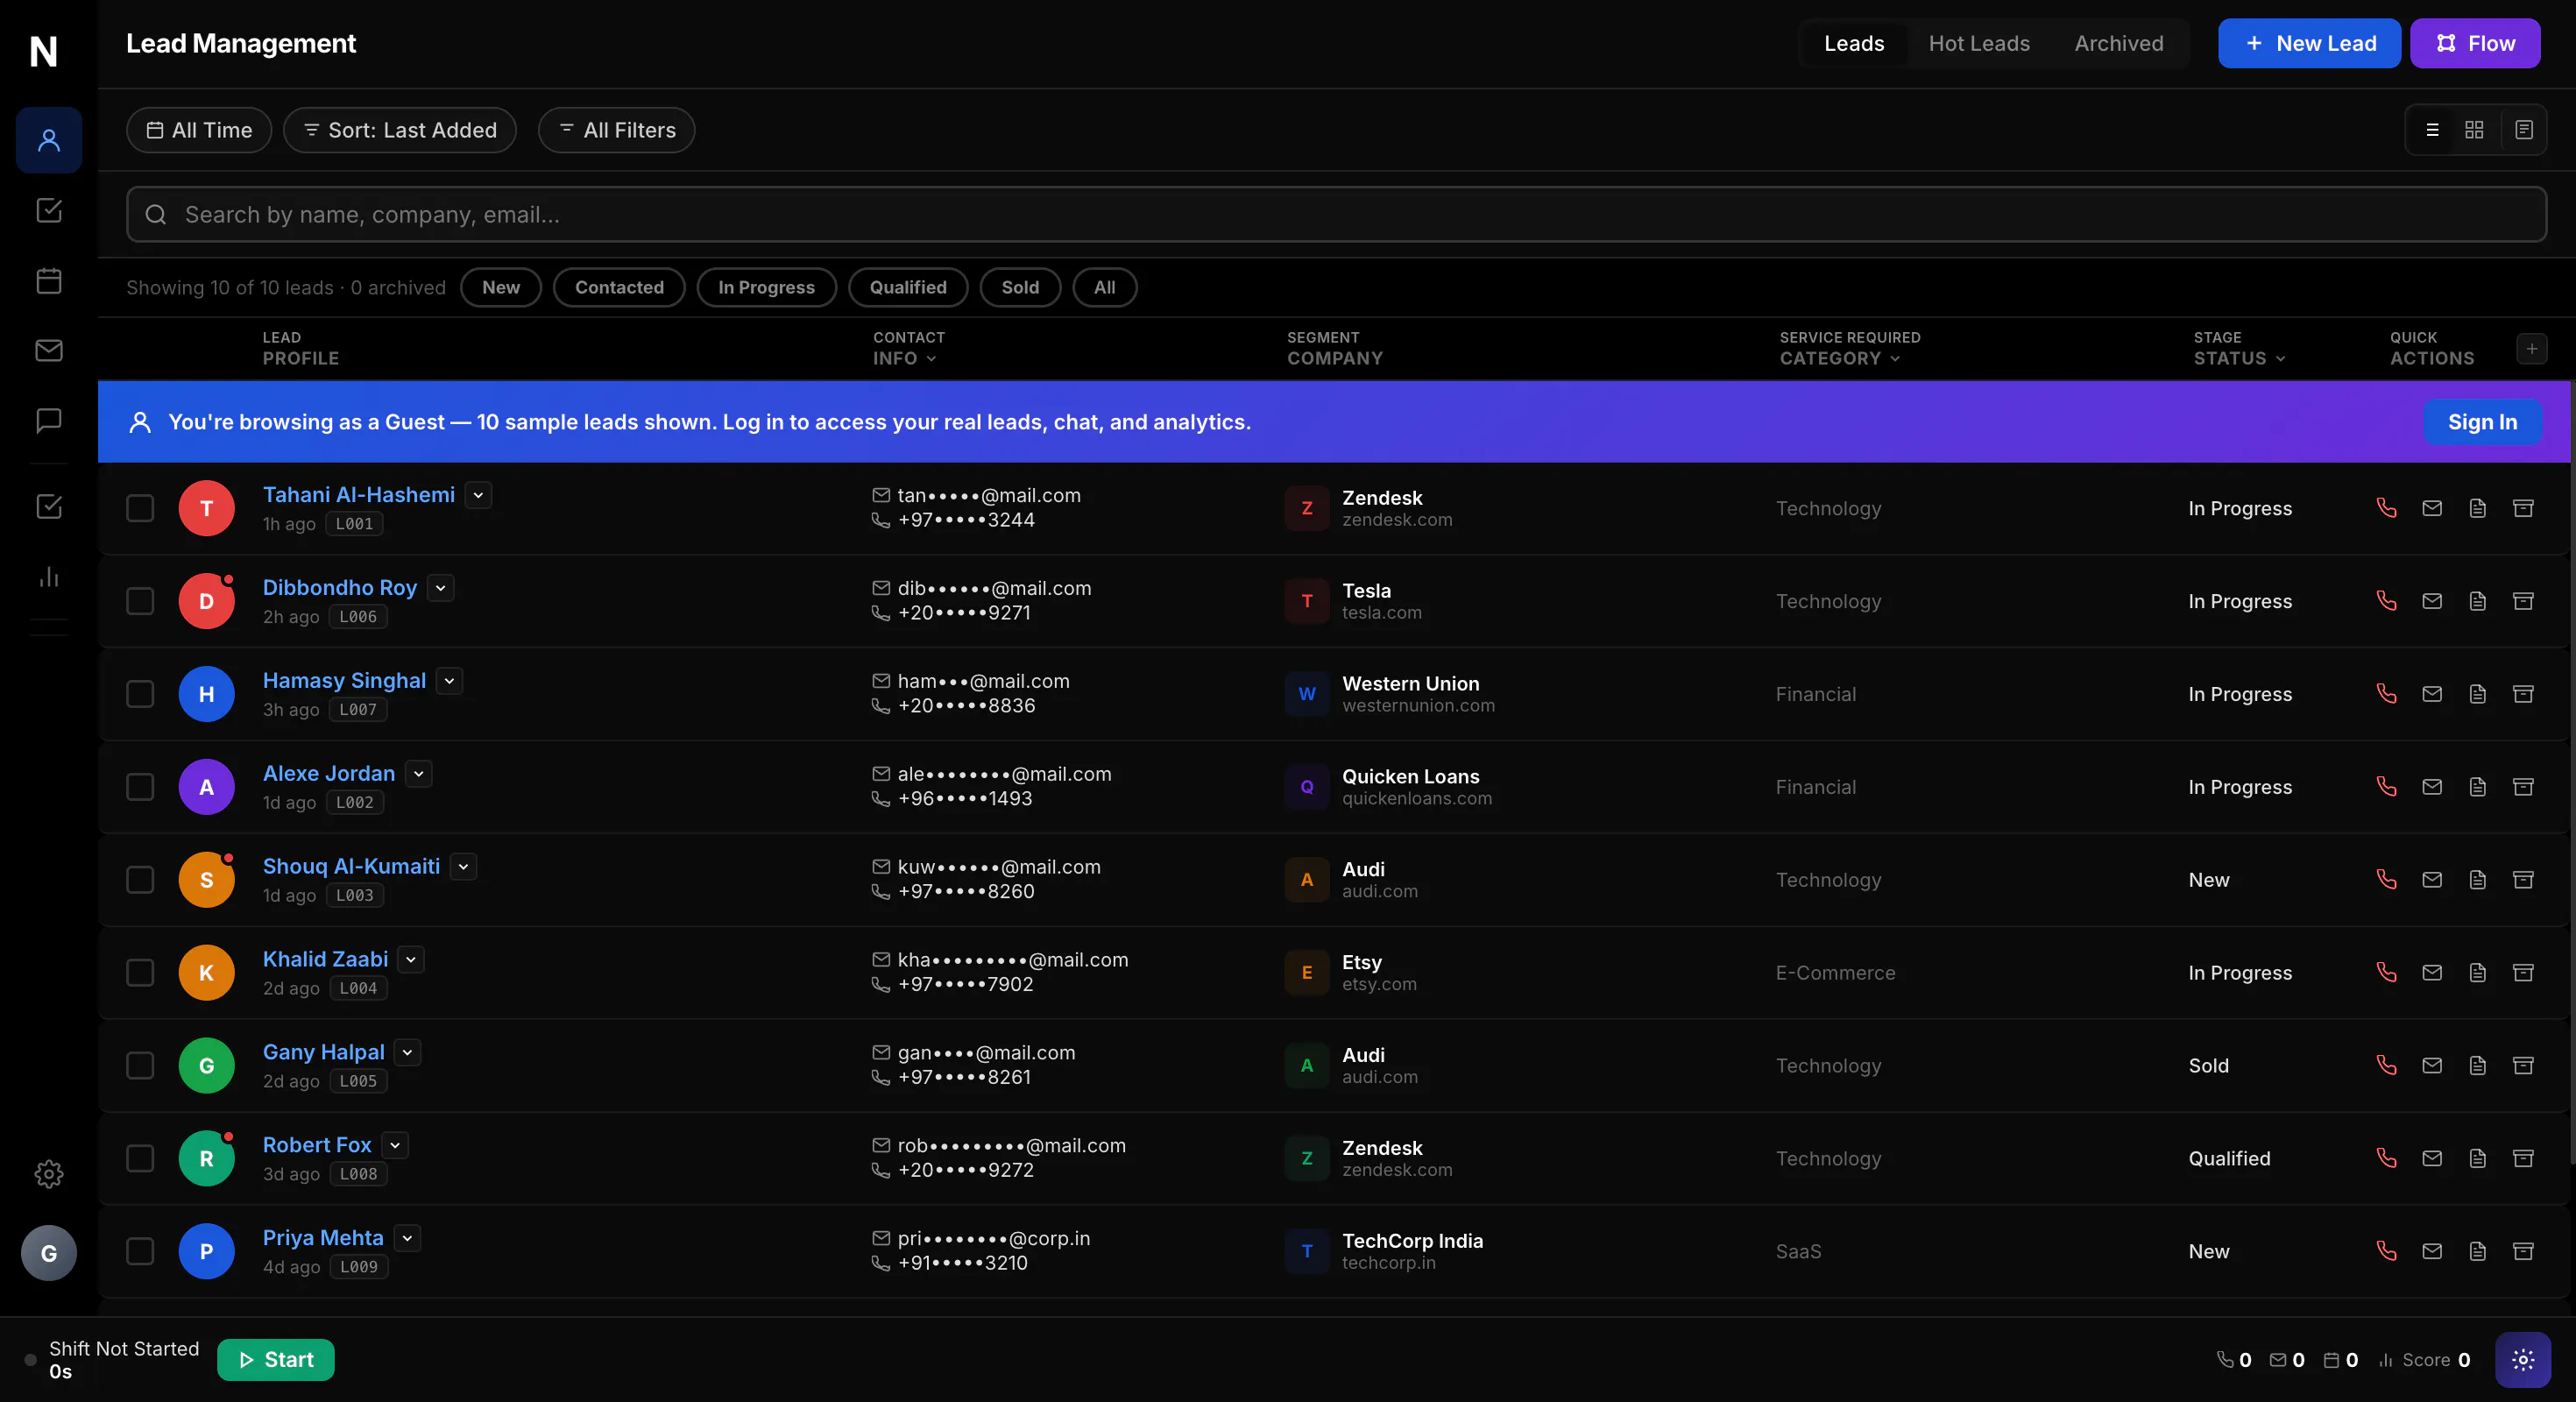The image size is (2576, 1402).
Task: Open the mail icon in the sidebar
Action: [48, 351]
